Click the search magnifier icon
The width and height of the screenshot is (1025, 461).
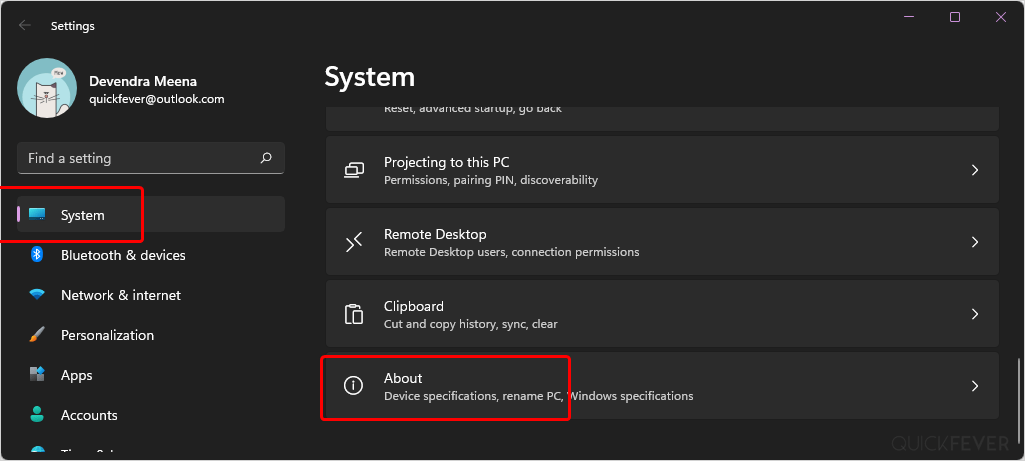tap(266, 158)
